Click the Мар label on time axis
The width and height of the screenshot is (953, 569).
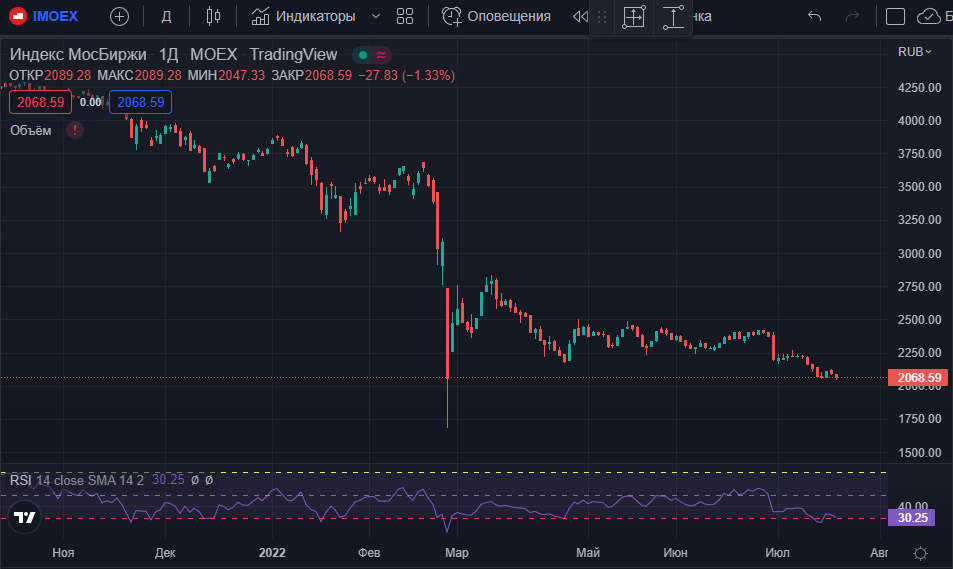point(456,553)
